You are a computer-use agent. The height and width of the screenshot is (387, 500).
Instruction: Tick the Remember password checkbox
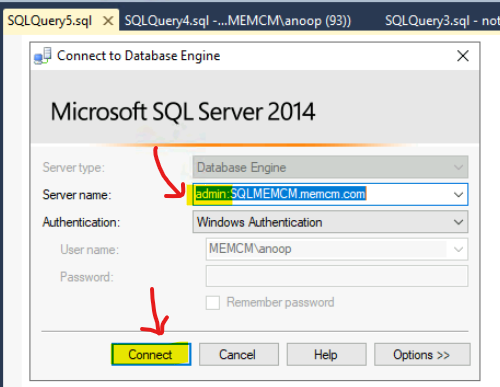point(213,303)
